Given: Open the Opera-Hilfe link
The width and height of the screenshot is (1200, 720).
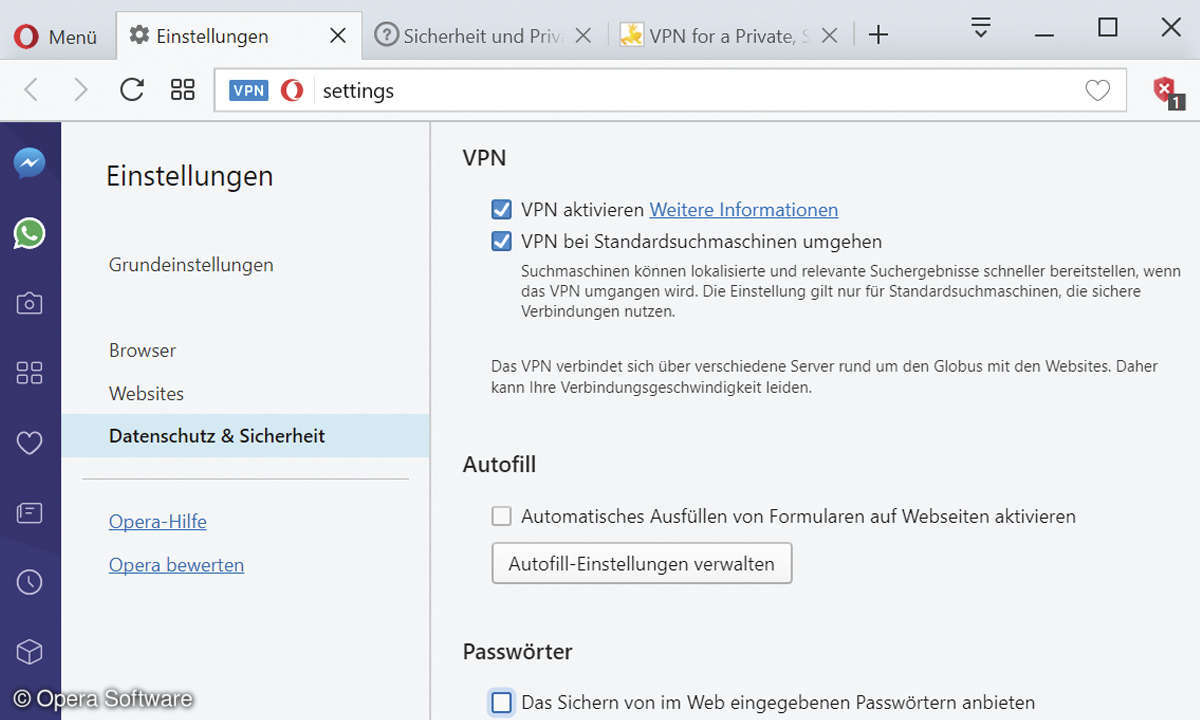Looking at the screenshot, I should pos(158,522).
